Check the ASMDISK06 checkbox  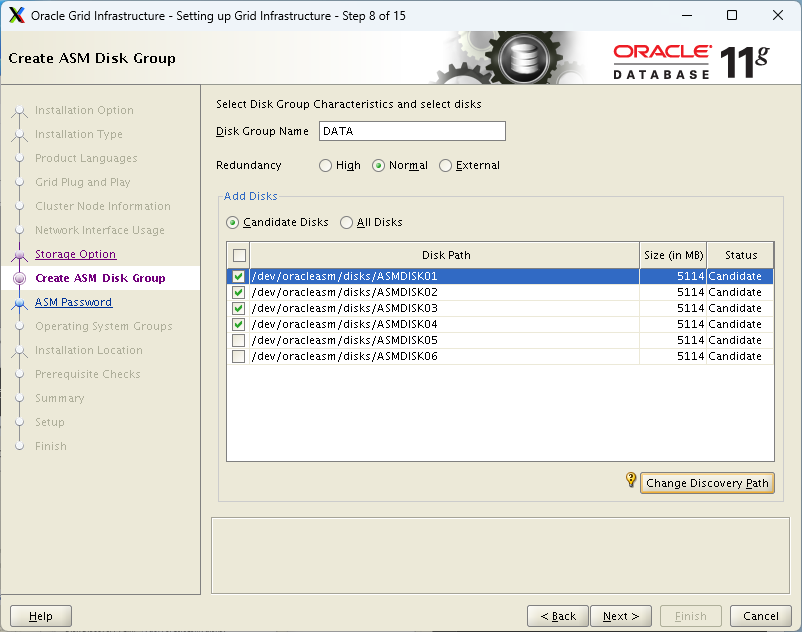point(238,356)
